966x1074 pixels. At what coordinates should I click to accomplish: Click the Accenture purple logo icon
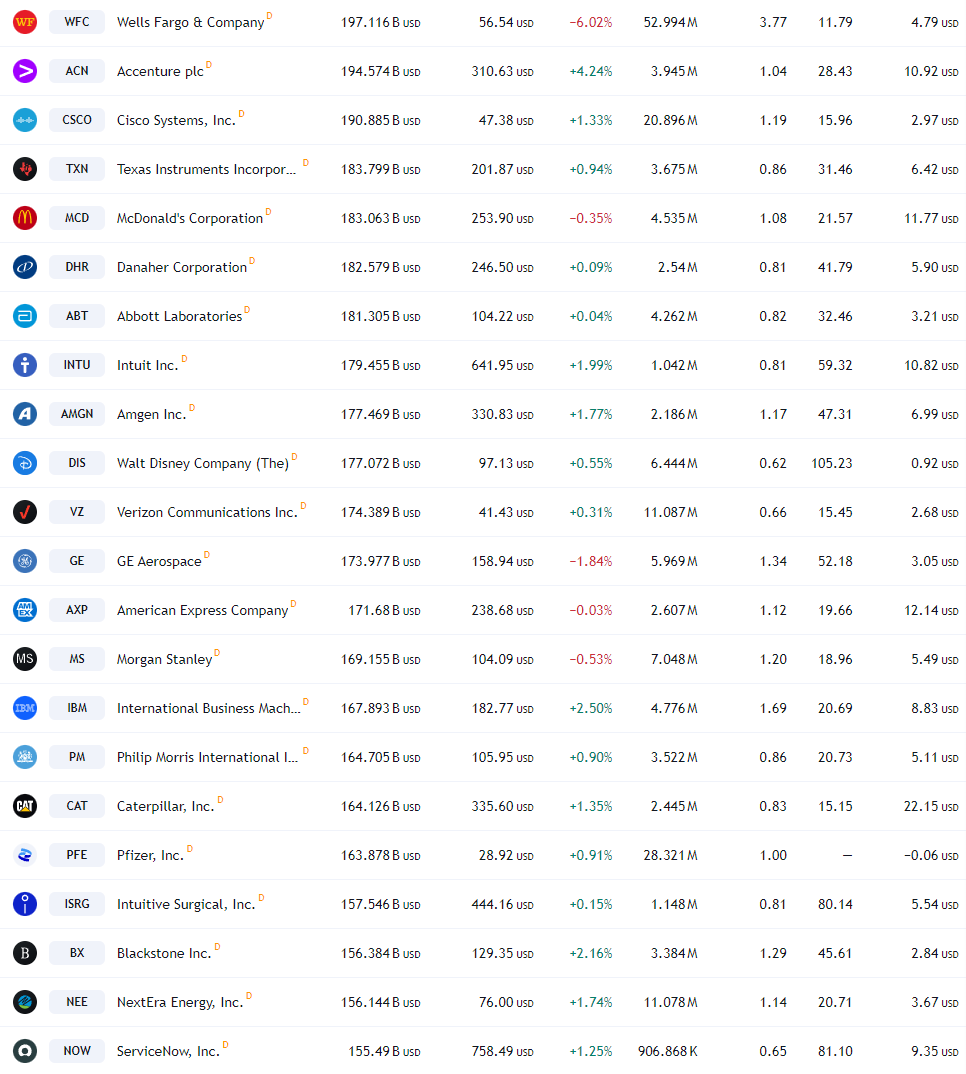25,71
